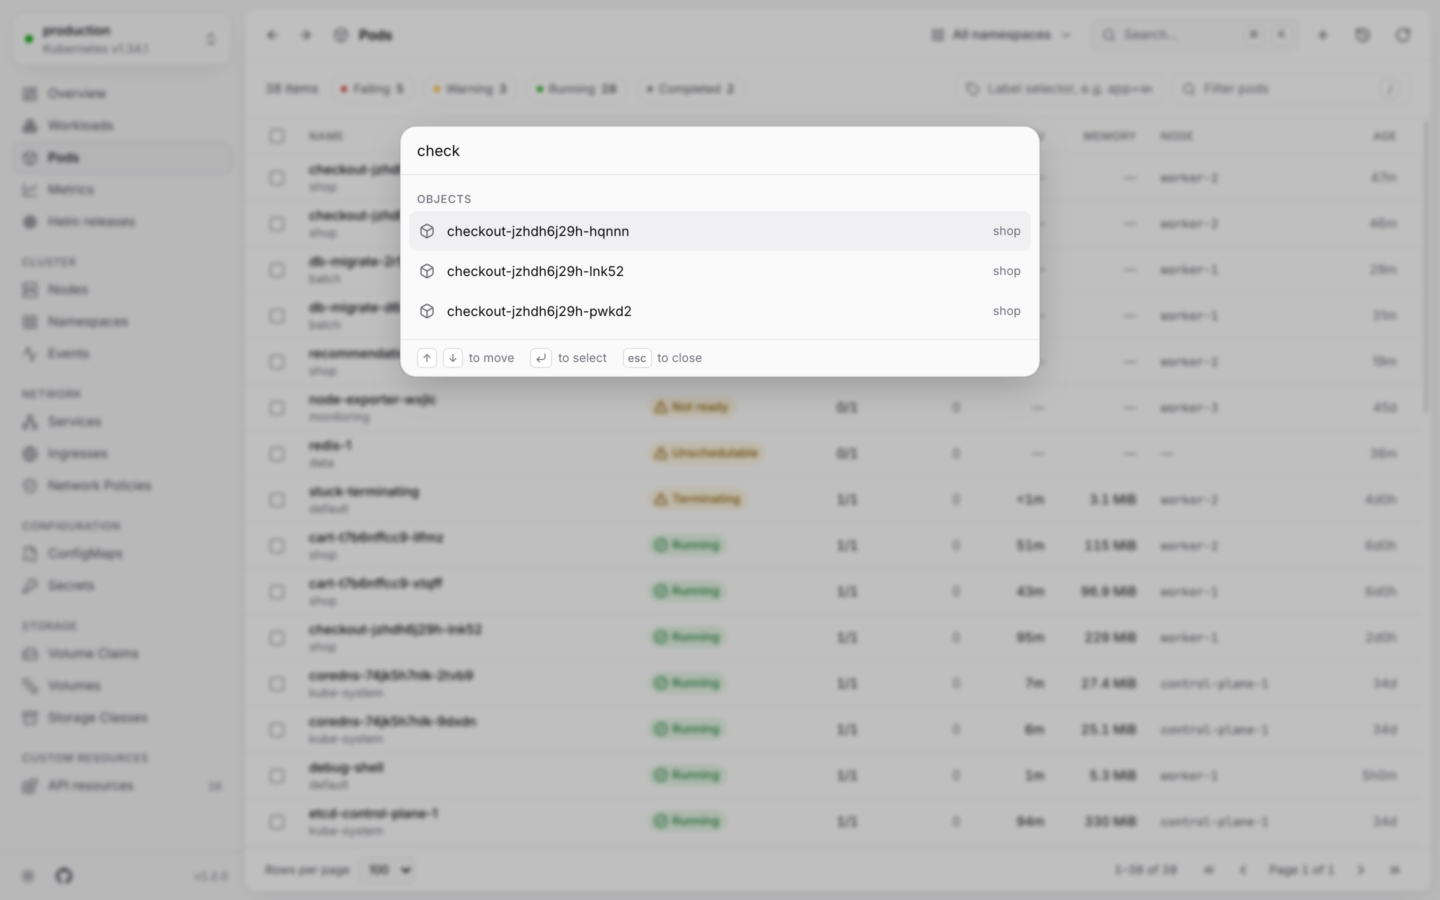
Task: Click the down arrow key hint
Action: pyautogui.click(x=453, y=358)
